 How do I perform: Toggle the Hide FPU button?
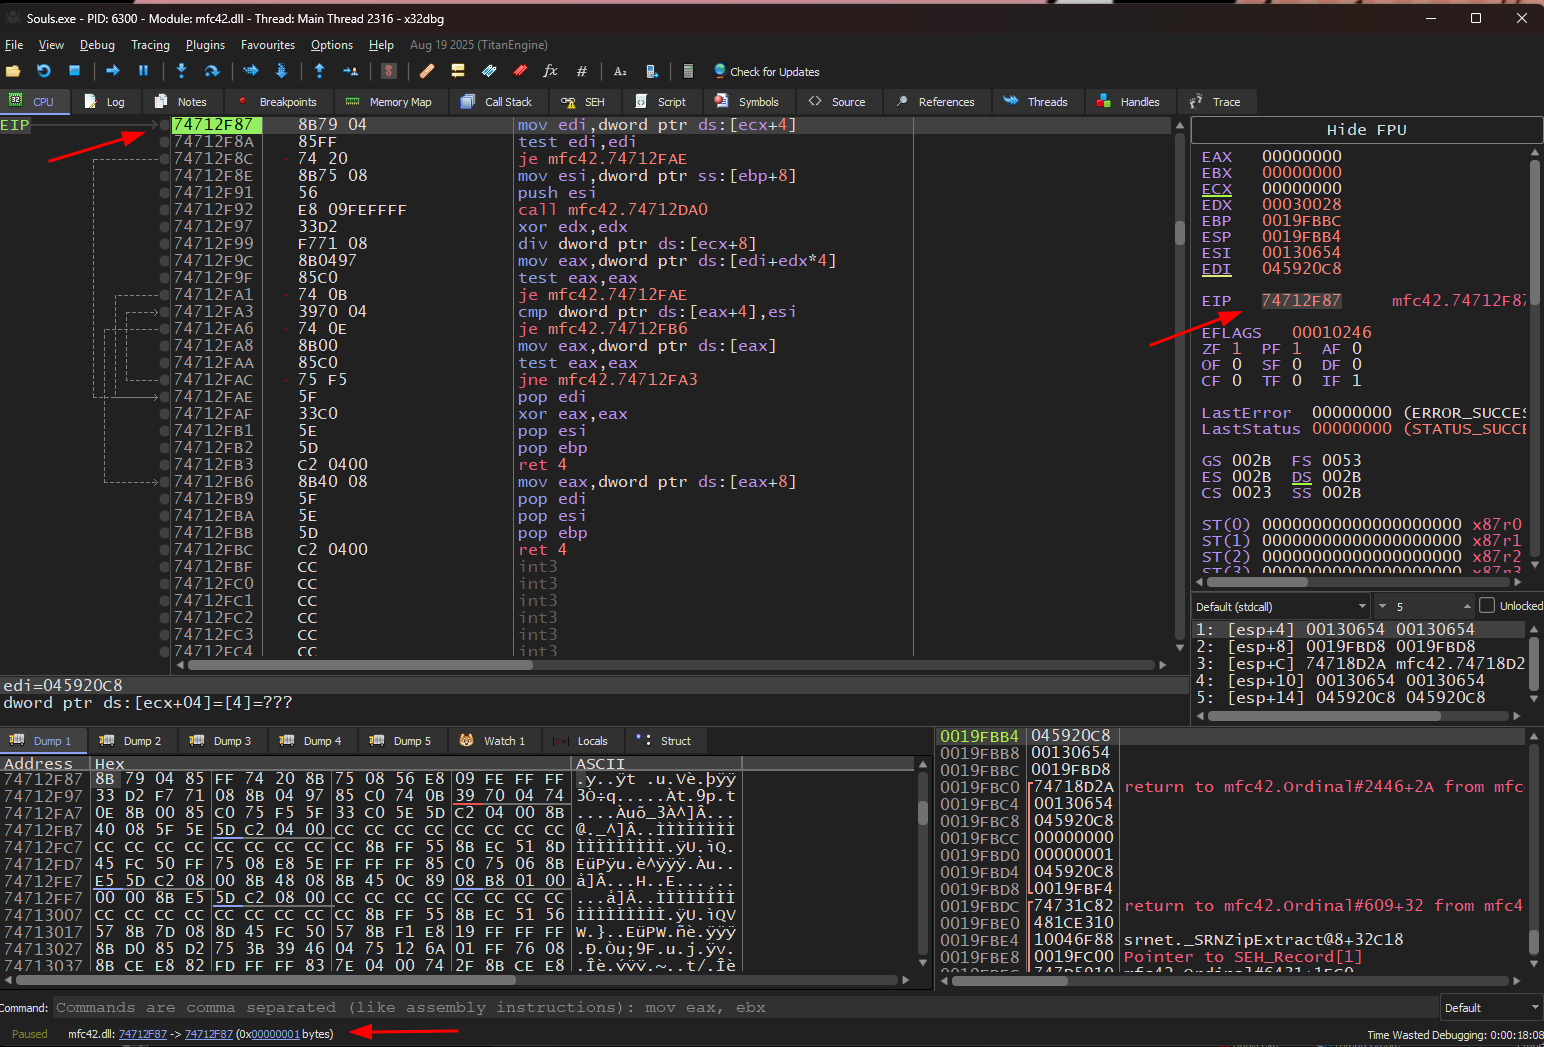1366,130
